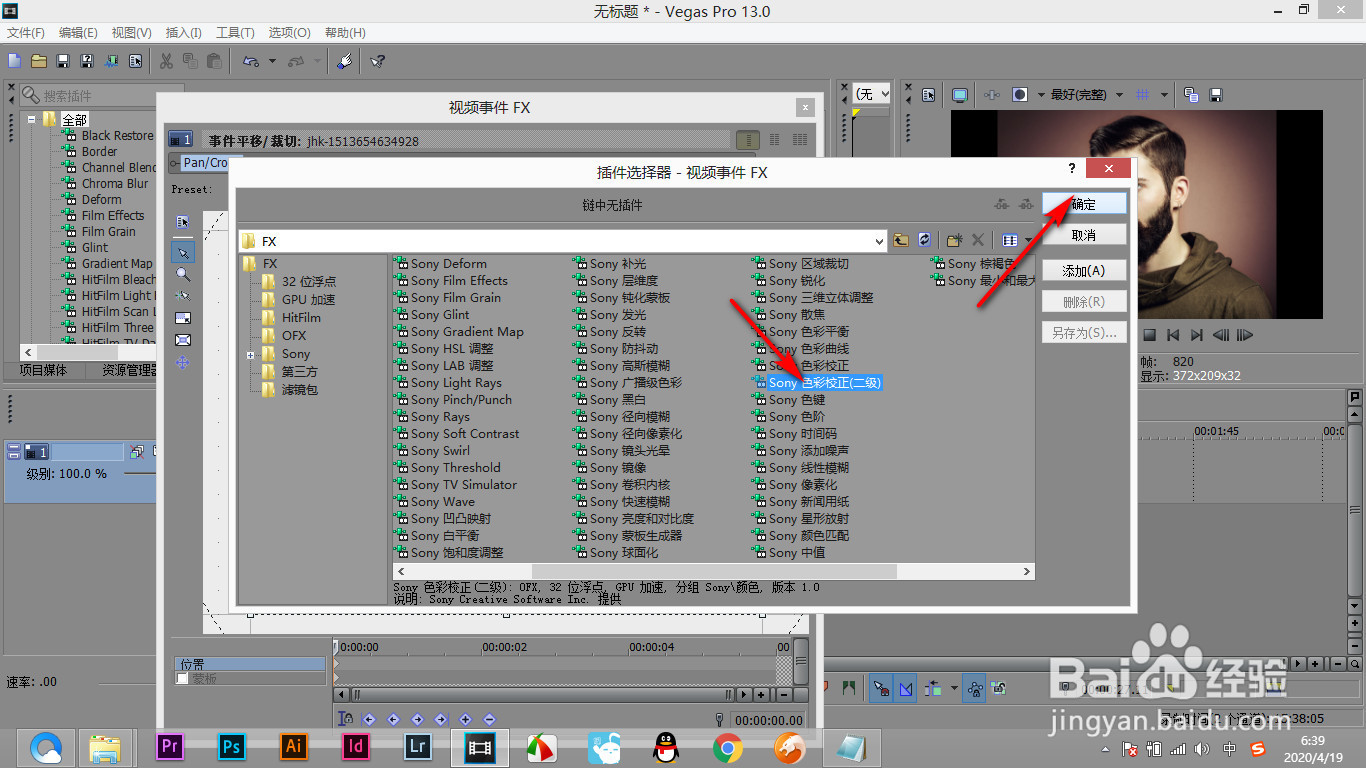
Task: Click the Pan/Crop FX chain button
Action: coord(204,163)
